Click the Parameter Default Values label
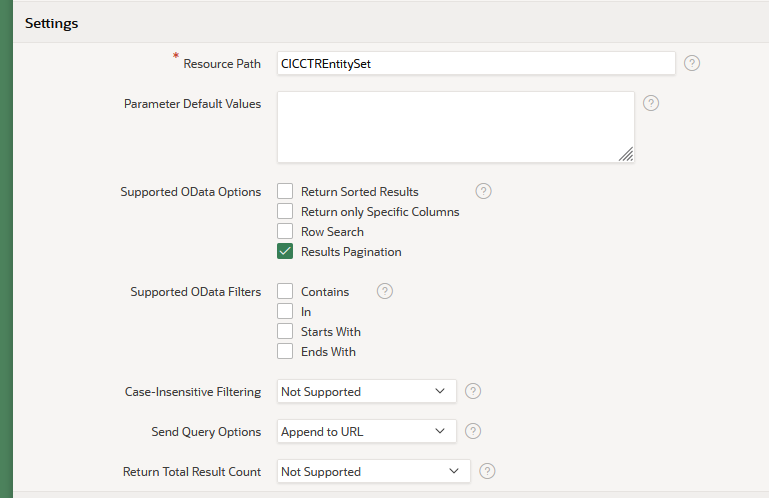This screenshot has width=769, height=498. [x=192, y=104]
